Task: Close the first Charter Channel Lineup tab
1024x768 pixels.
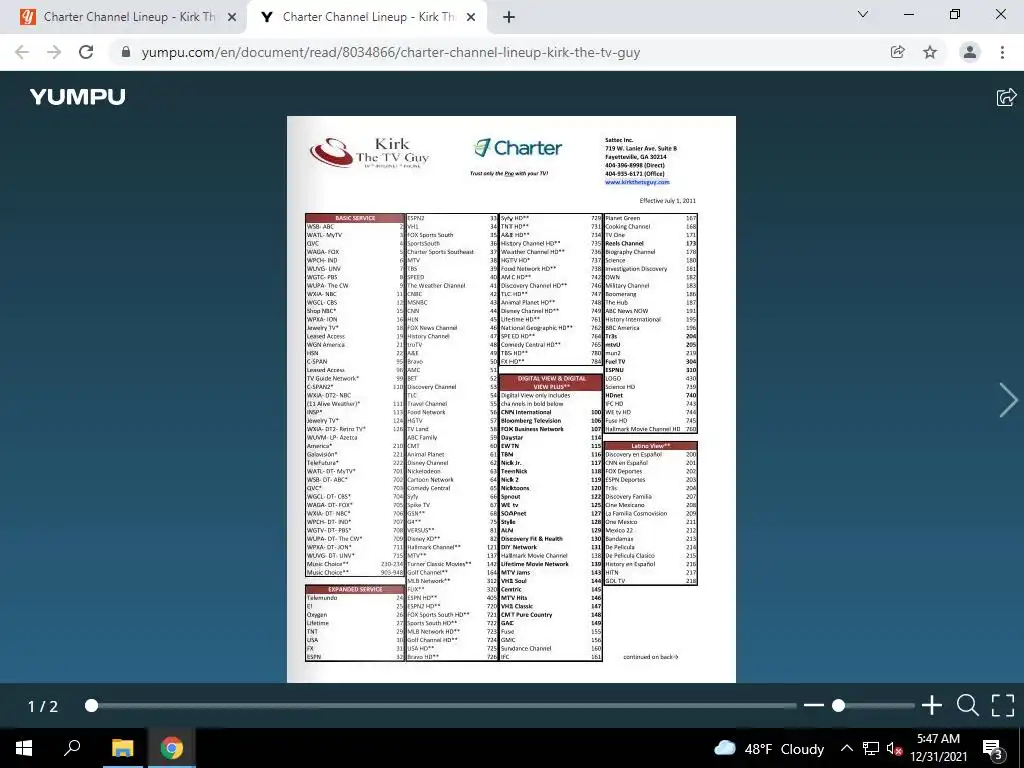Action: point(232,18)
